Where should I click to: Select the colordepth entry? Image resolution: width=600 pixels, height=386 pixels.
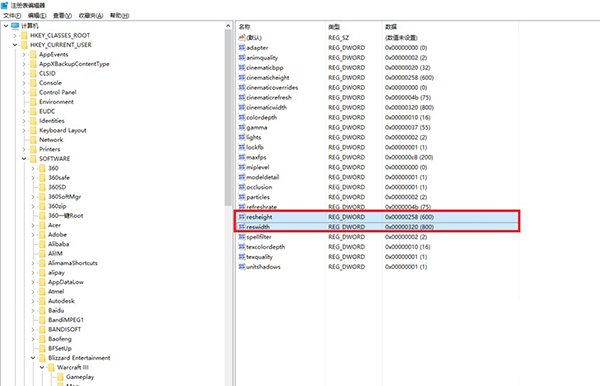tap(261, 117)
